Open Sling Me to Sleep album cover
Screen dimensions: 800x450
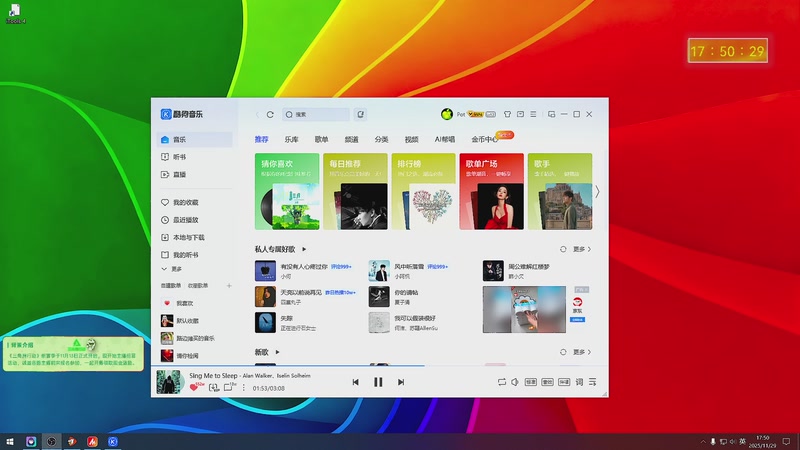click(169, 382)
